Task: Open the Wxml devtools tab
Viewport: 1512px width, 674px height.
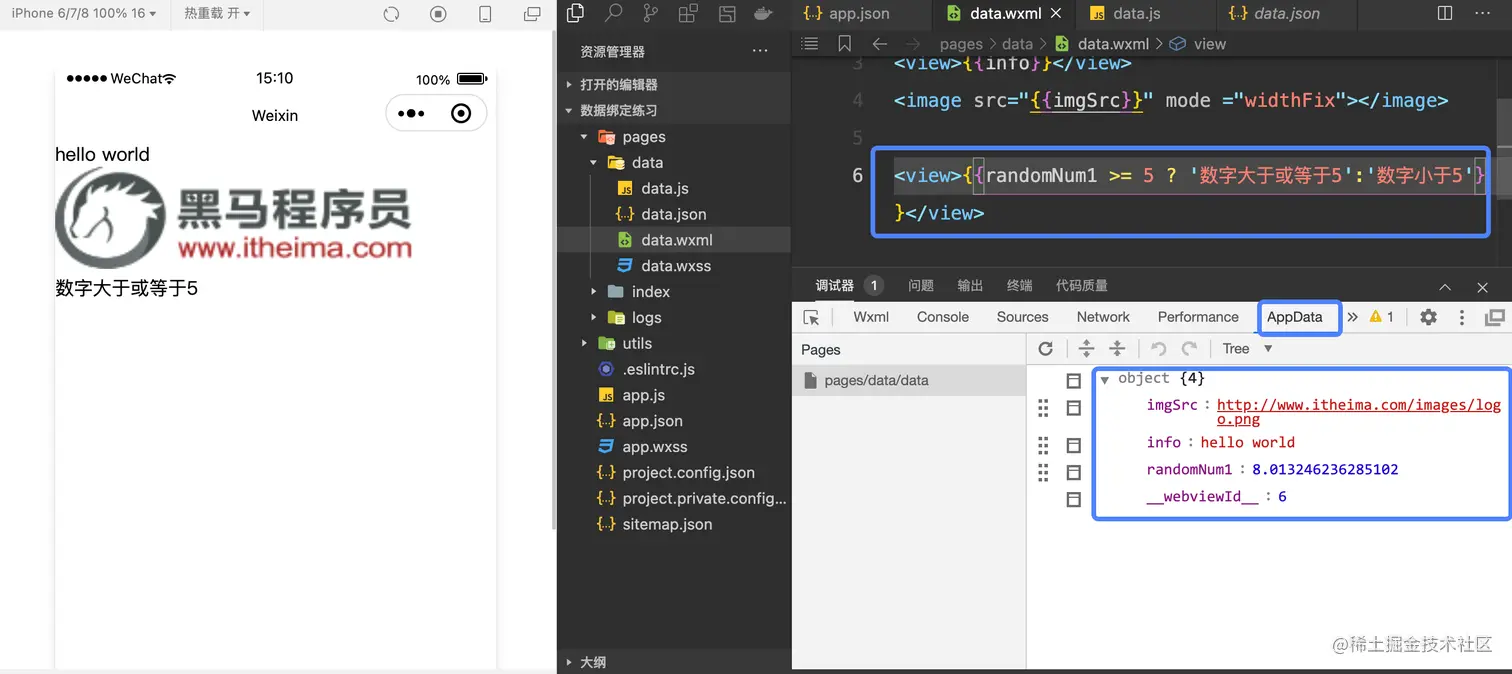Action: pyautogui.click(x=871, y=317)
